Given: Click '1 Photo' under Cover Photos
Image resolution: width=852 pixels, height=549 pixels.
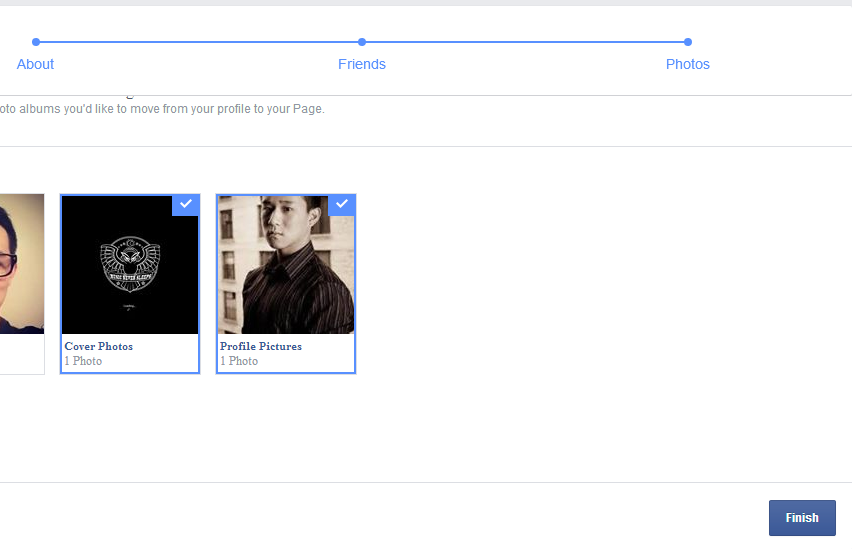Looking at the screenshot, I should (83, 361).
